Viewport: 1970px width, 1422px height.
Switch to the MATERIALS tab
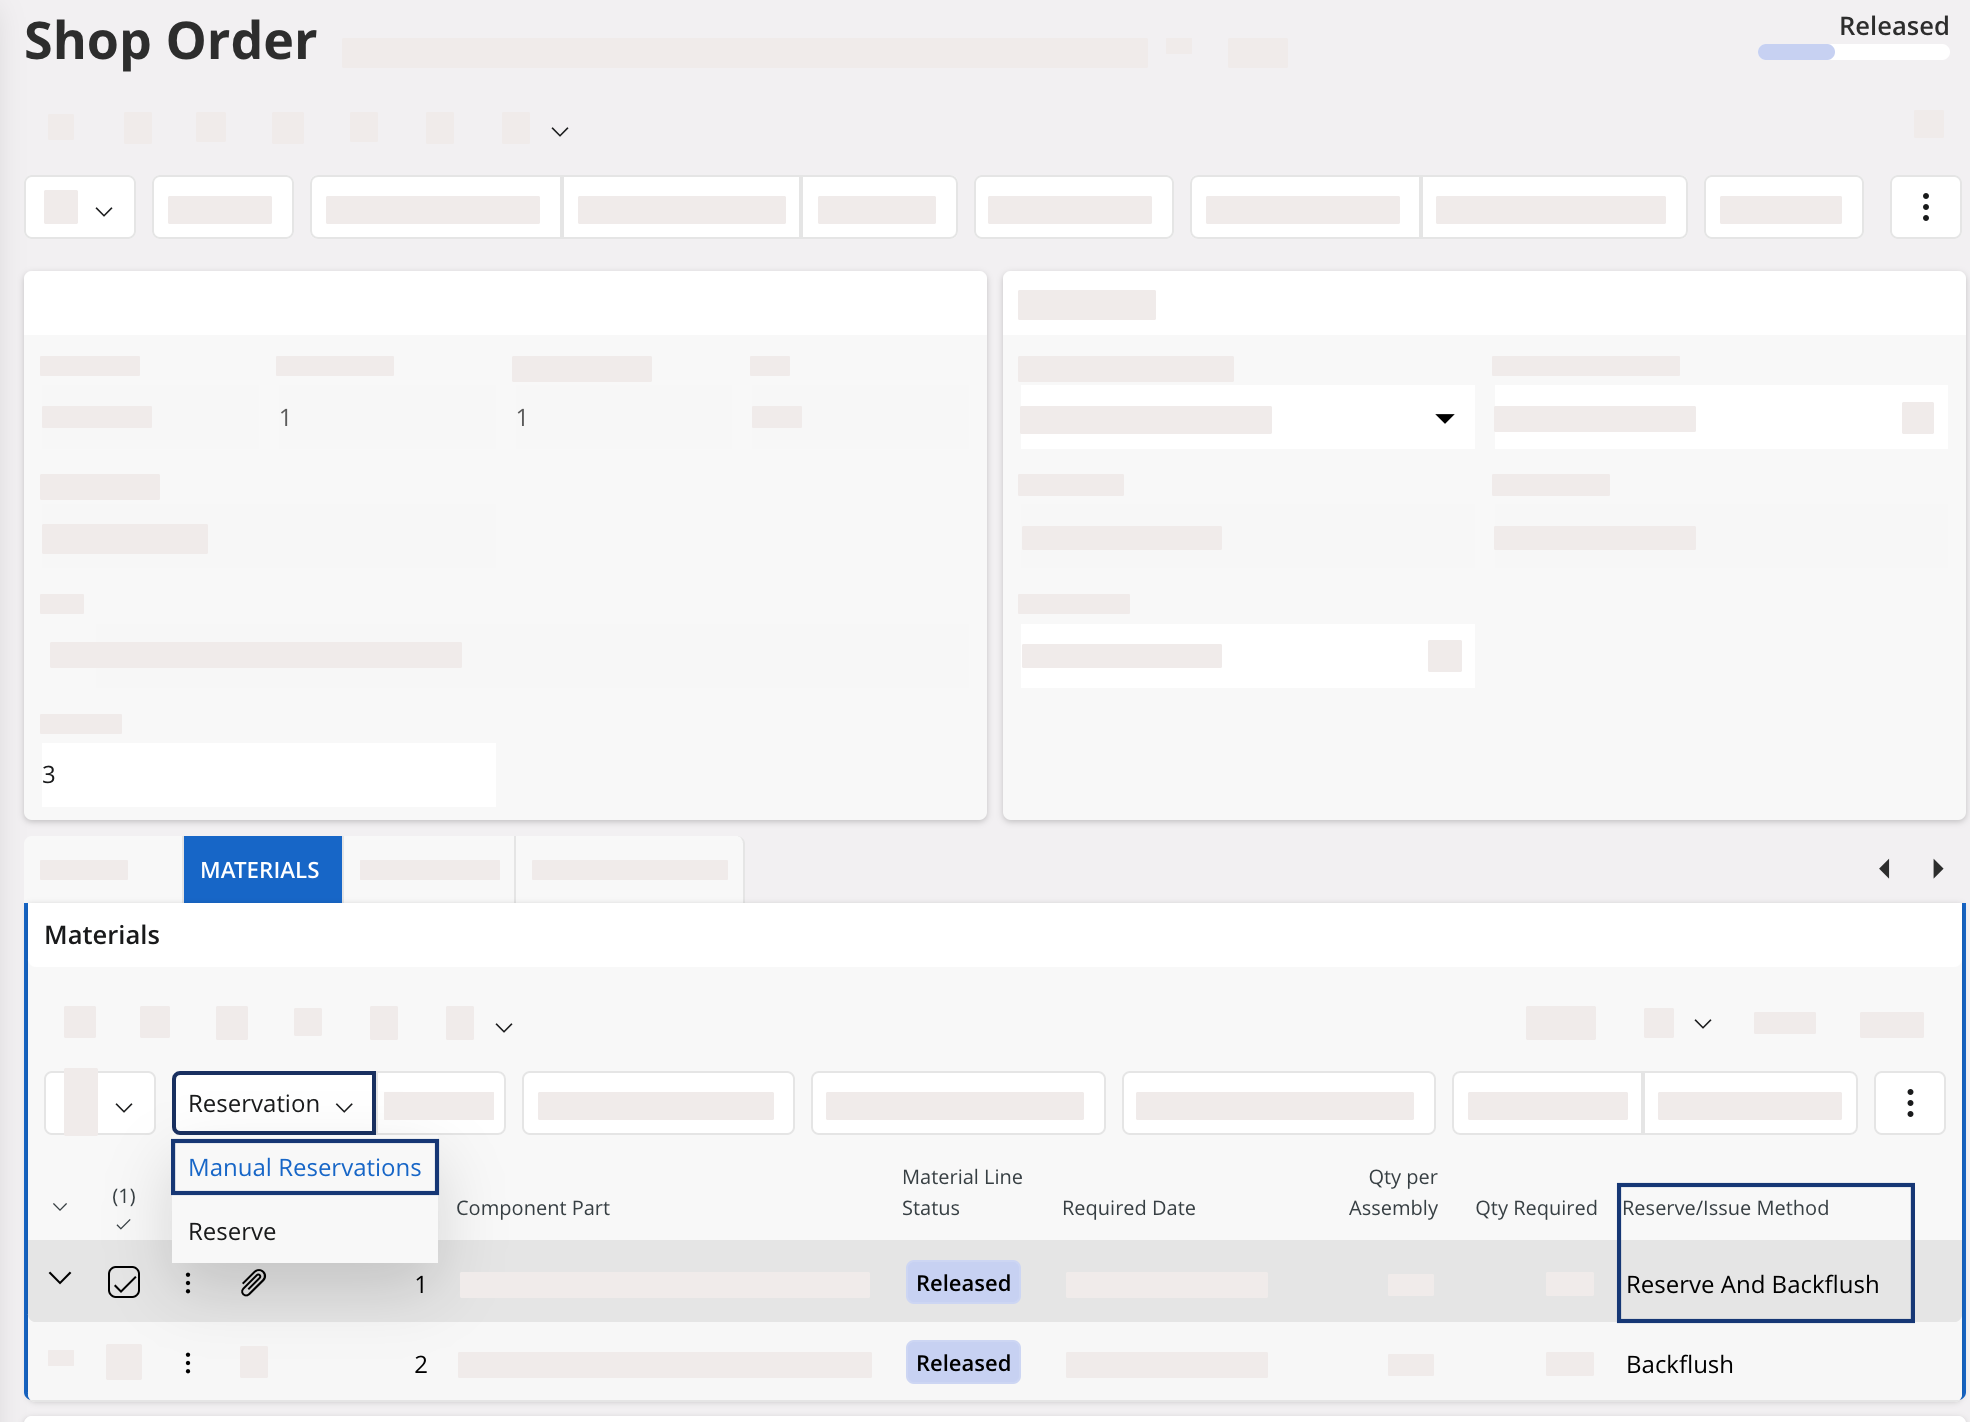tap(260, 869)
